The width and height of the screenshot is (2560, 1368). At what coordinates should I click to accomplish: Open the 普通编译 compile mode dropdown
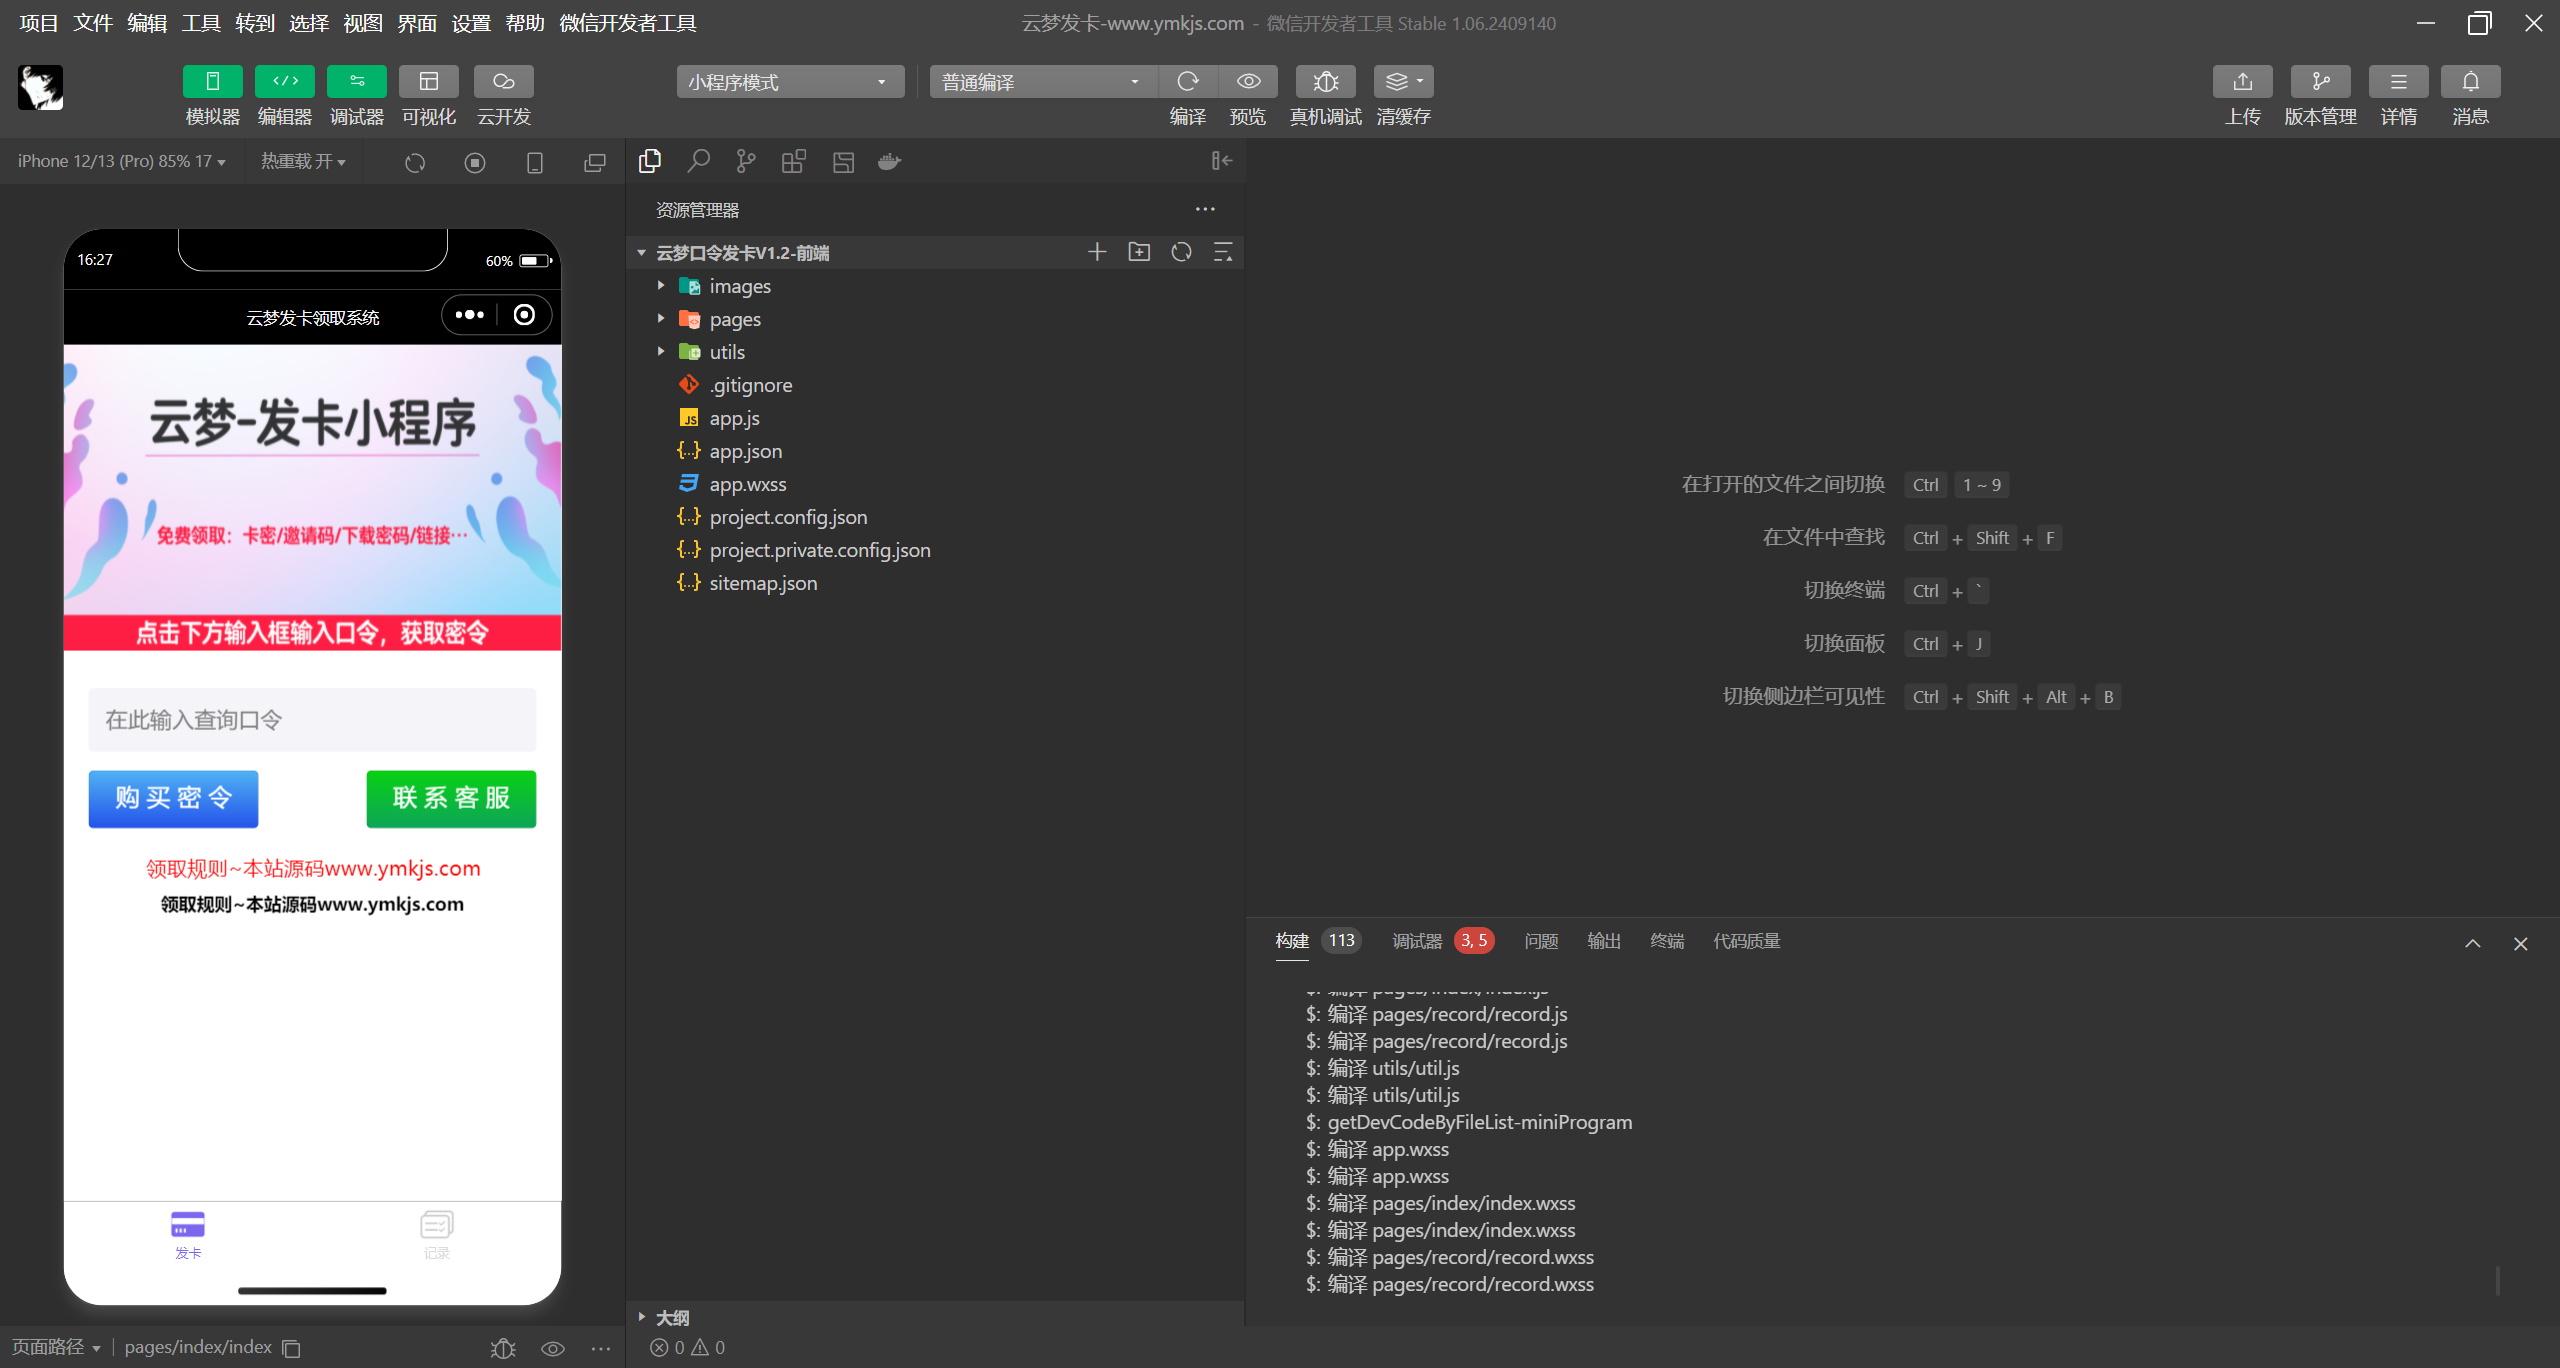click(x=1043, y=81)
